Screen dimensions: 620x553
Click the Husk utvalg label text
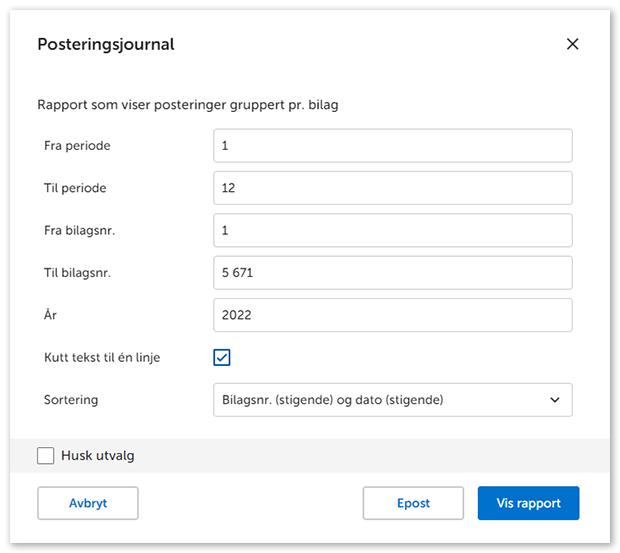(x=98, y=456)
